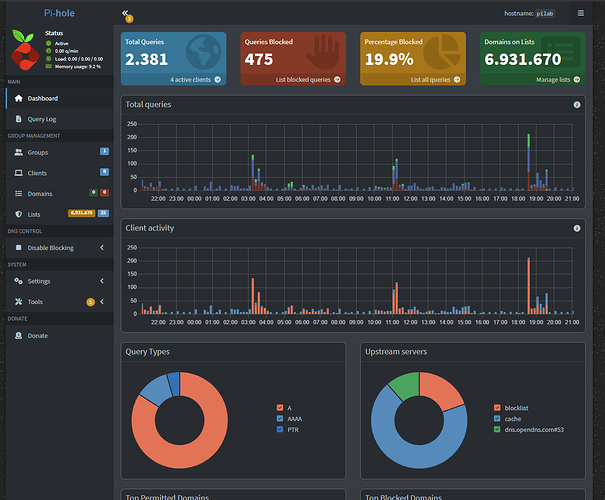The height and width of the screenshot is (500, 605).
Task: Click arrow icon next to Manage lists
Action: [x=577, y=79]
